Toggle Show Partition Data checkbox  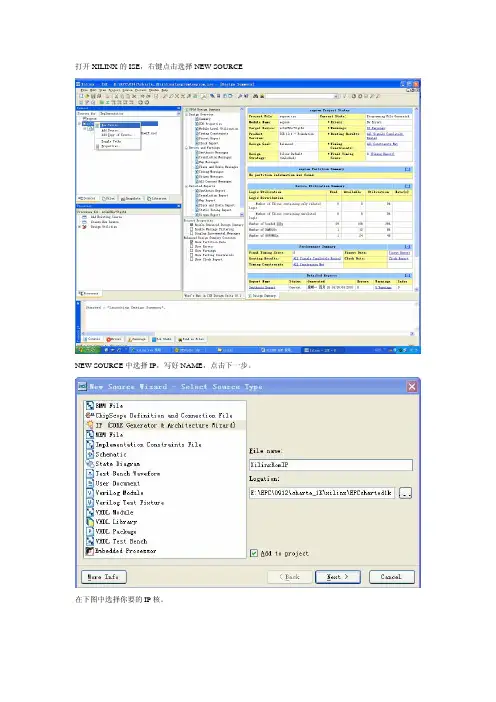point(192,242)
